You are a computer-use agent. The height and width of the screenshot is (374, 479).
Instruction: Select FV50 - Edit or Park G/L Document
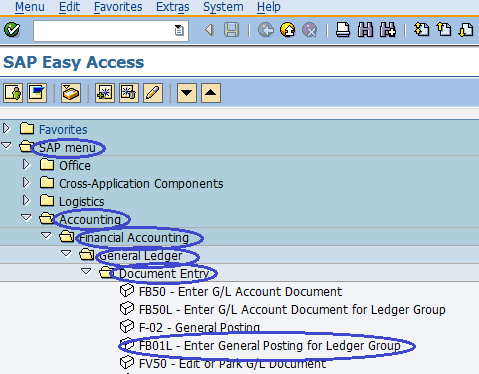coord(232,364)
